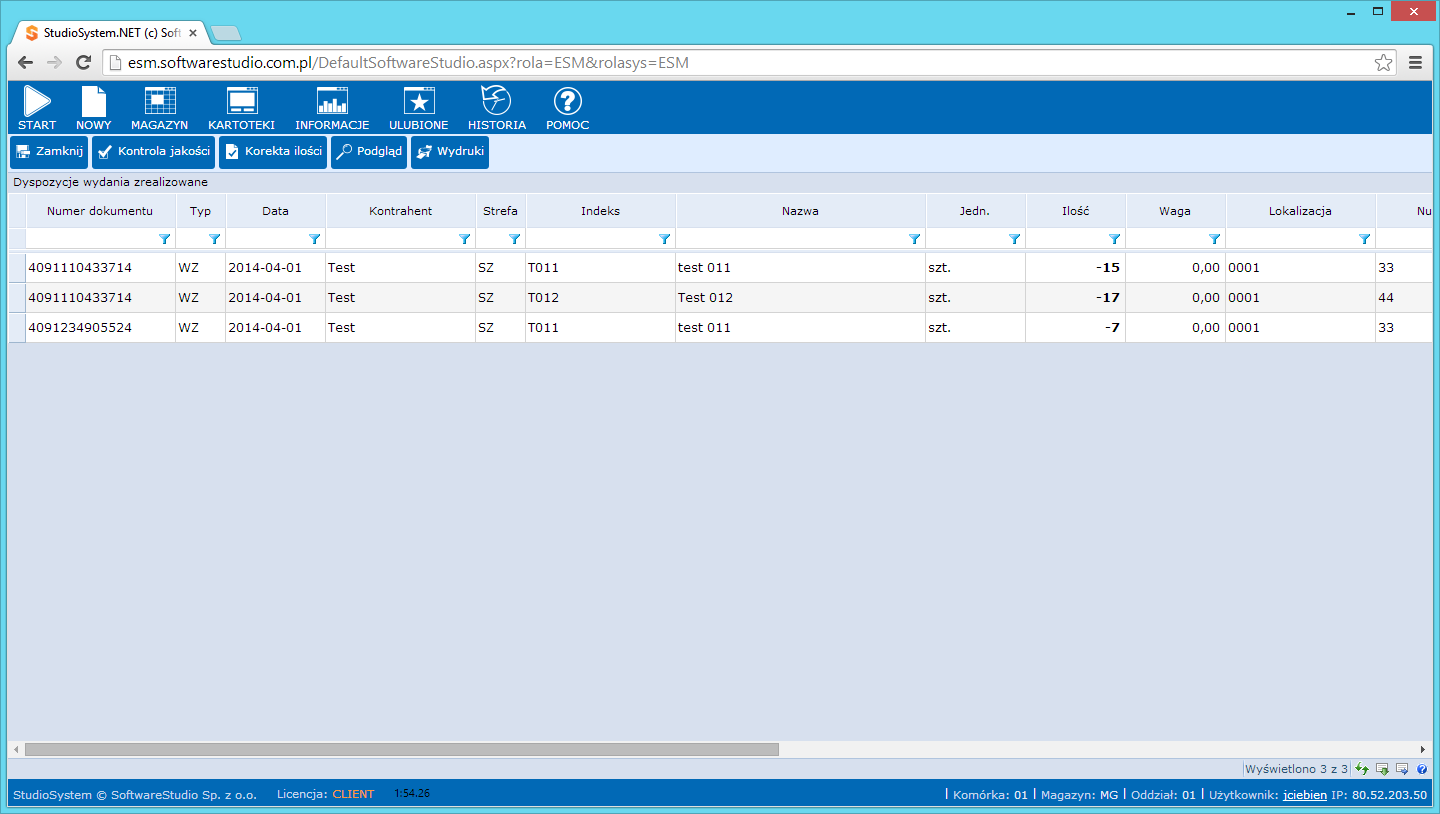Click the Zamknij button
Screen dimensions: 1440x814
tap(49, 152)
